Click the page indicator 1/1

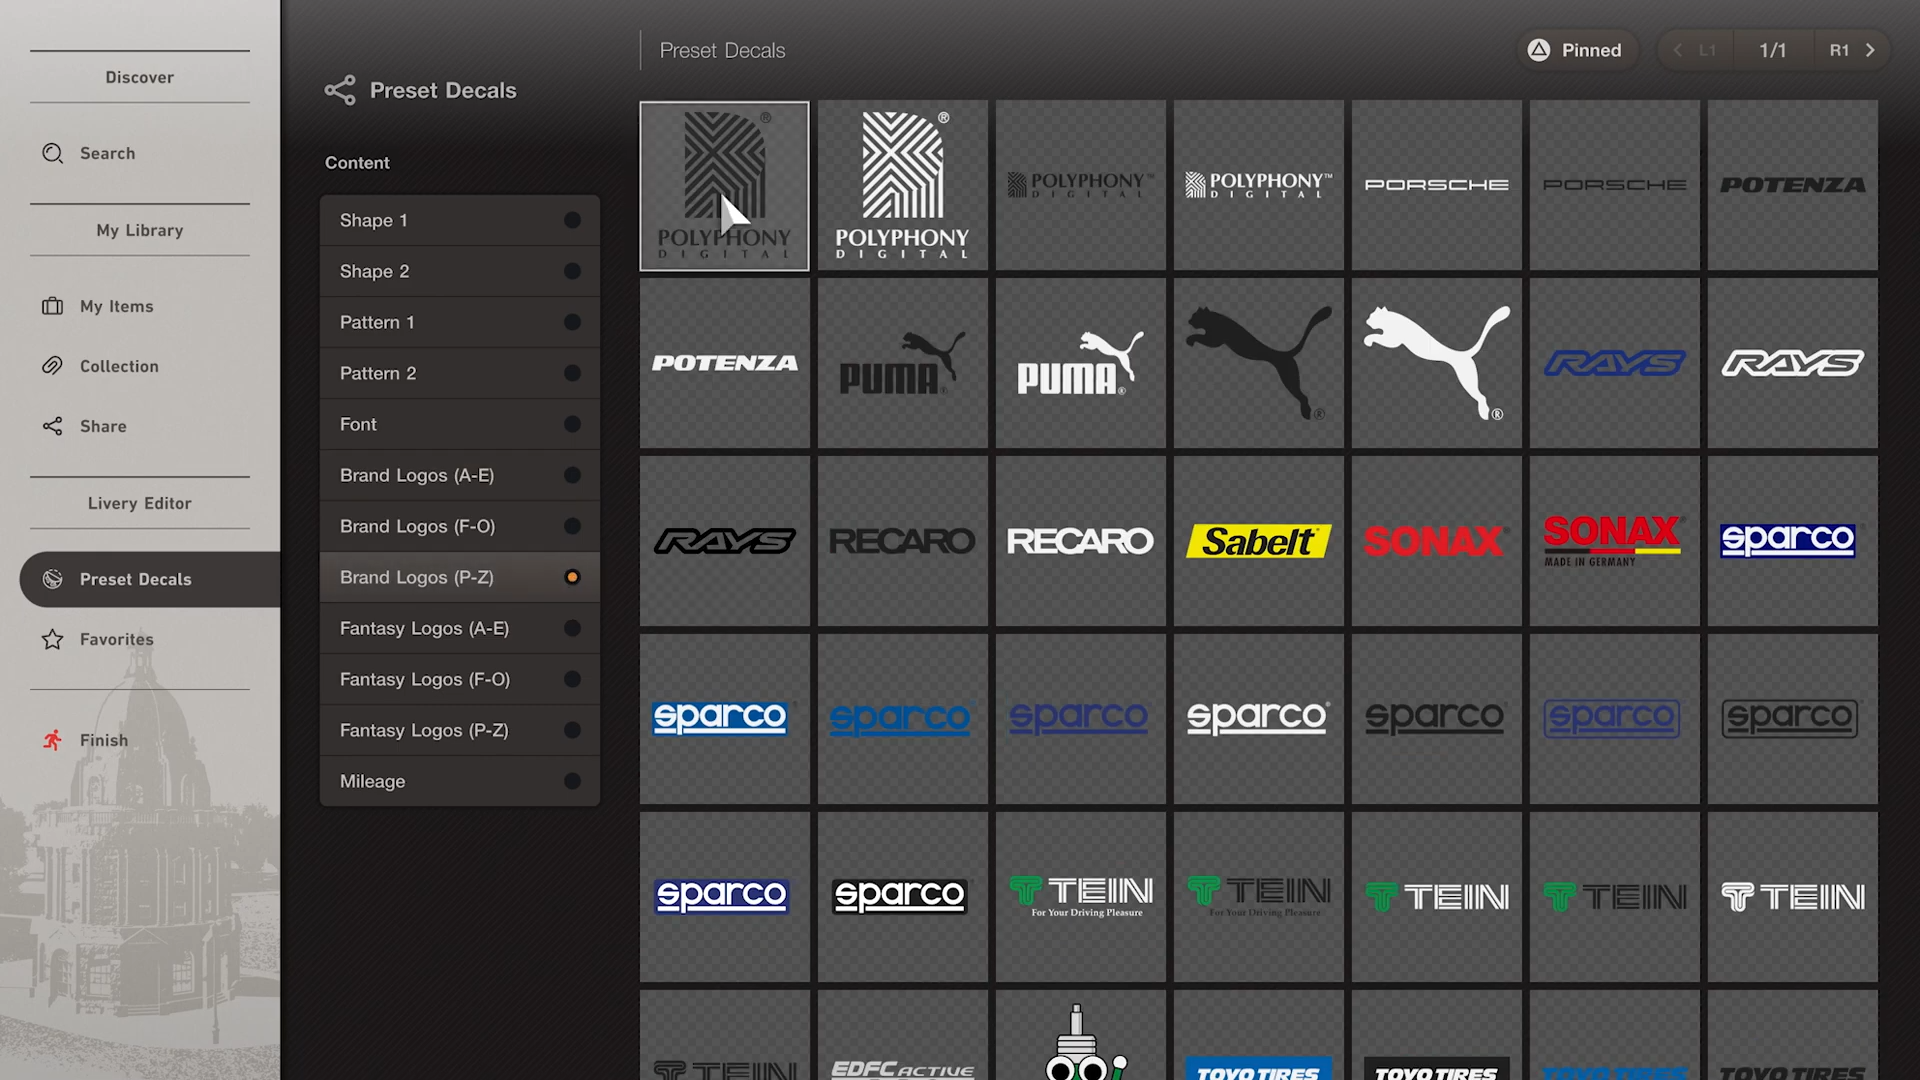1773,50
